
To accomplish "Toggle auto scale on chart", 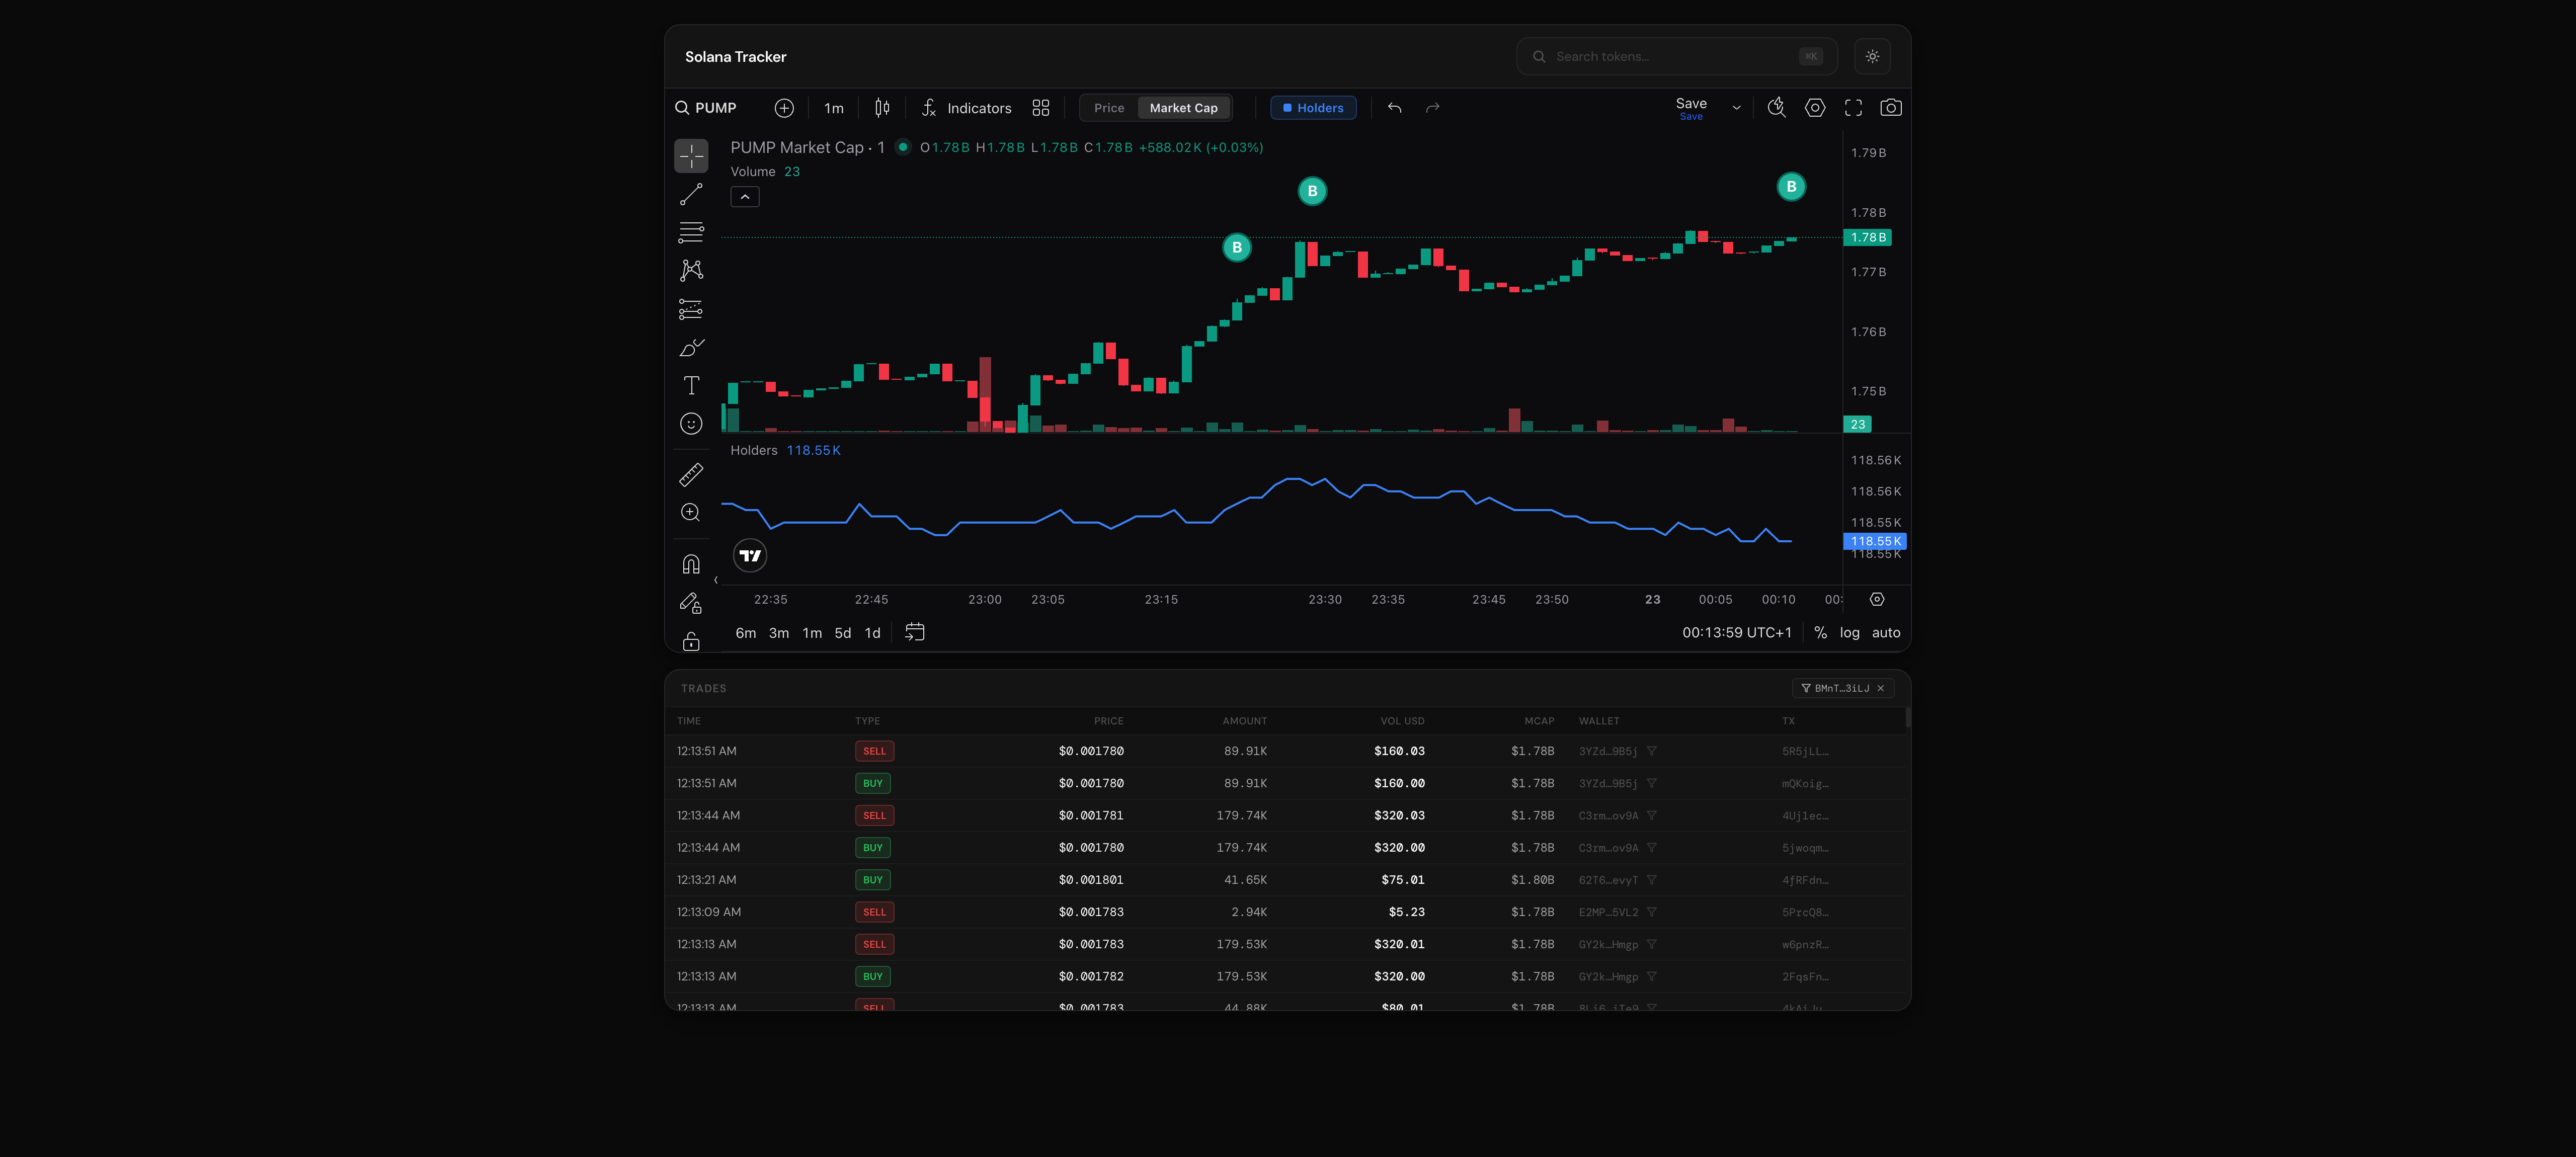I will [x=1885, y=633].
